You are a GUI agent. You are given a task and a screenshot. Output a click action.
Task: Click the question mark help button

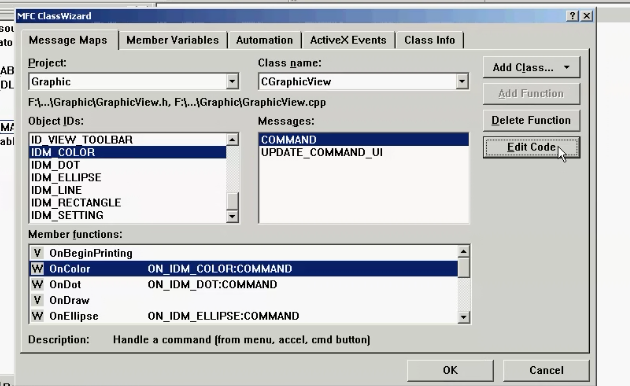(572, 16)
